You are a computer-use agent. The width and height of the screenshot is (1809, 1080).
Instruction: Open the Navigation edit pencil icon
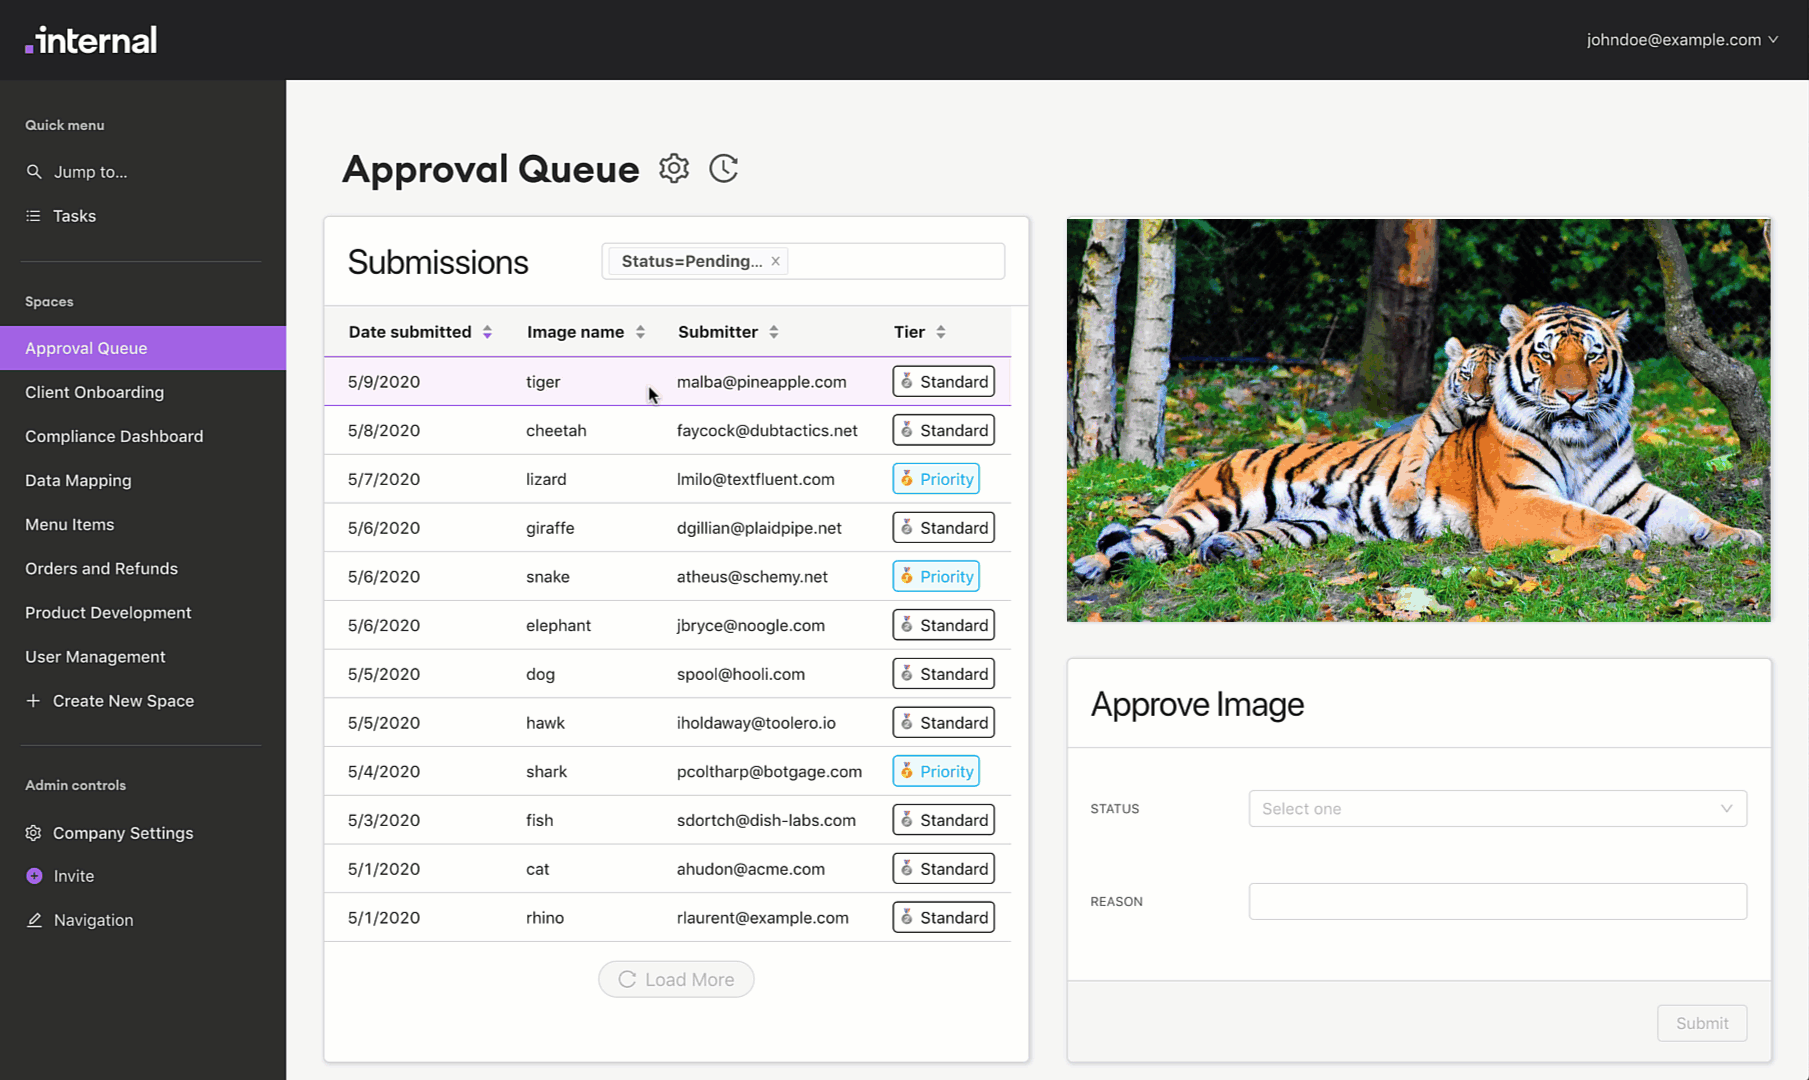pos(34,920)
